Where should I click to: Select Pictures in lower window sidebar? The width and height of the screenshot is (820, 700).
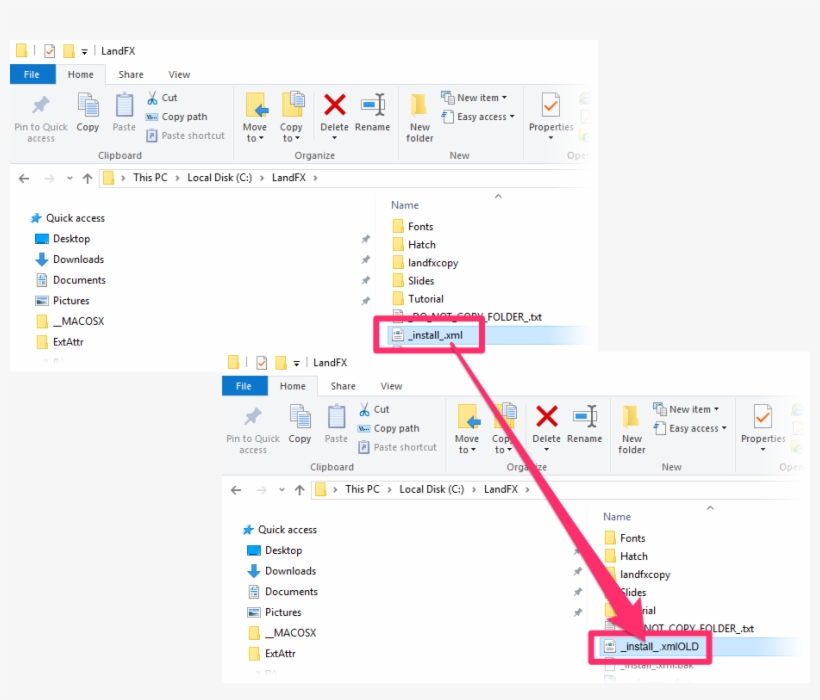275,612
